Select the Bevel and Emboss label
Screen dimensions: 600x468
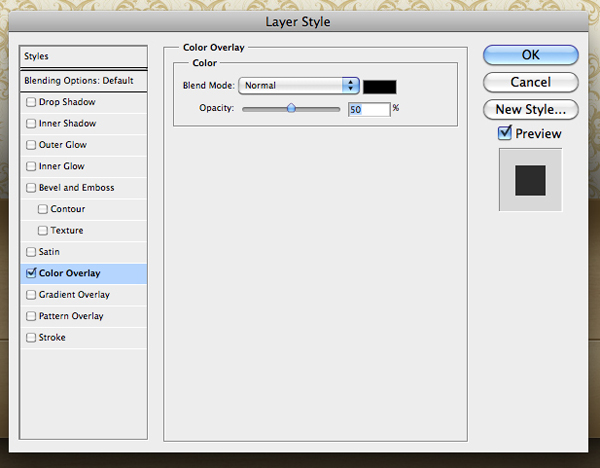click(77, 188)
